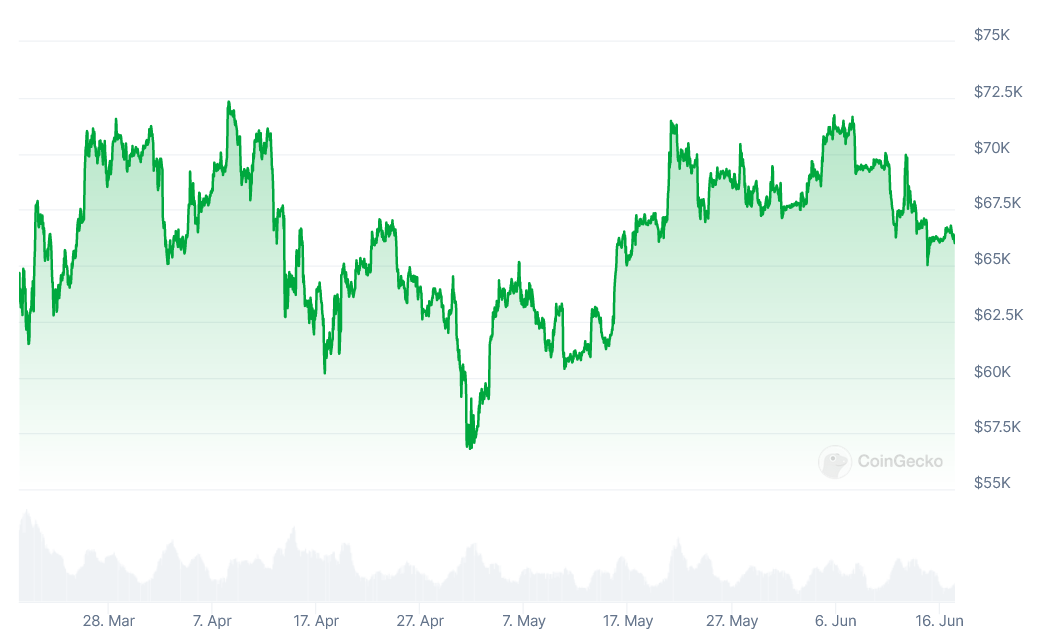
Task: Click the lowest price point on the chart line
Action: (x=469, y=447)
